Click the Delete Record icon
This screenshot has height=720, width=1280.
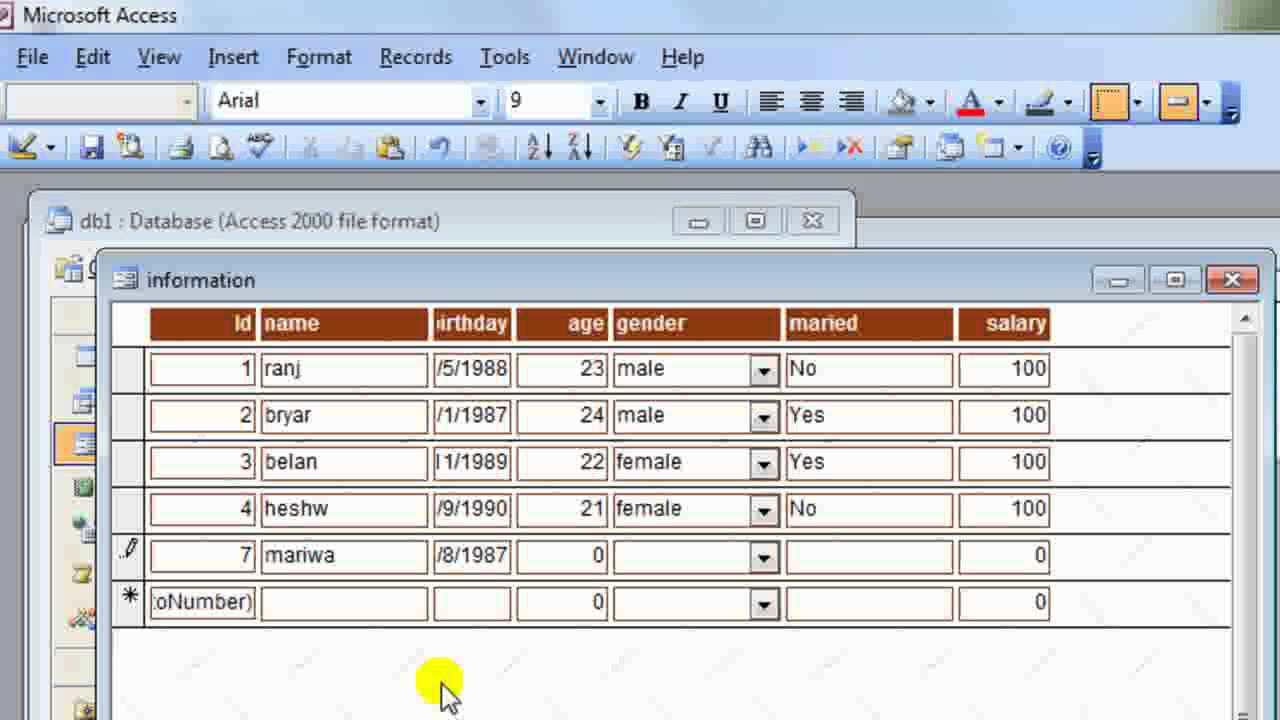coord(849,148)
